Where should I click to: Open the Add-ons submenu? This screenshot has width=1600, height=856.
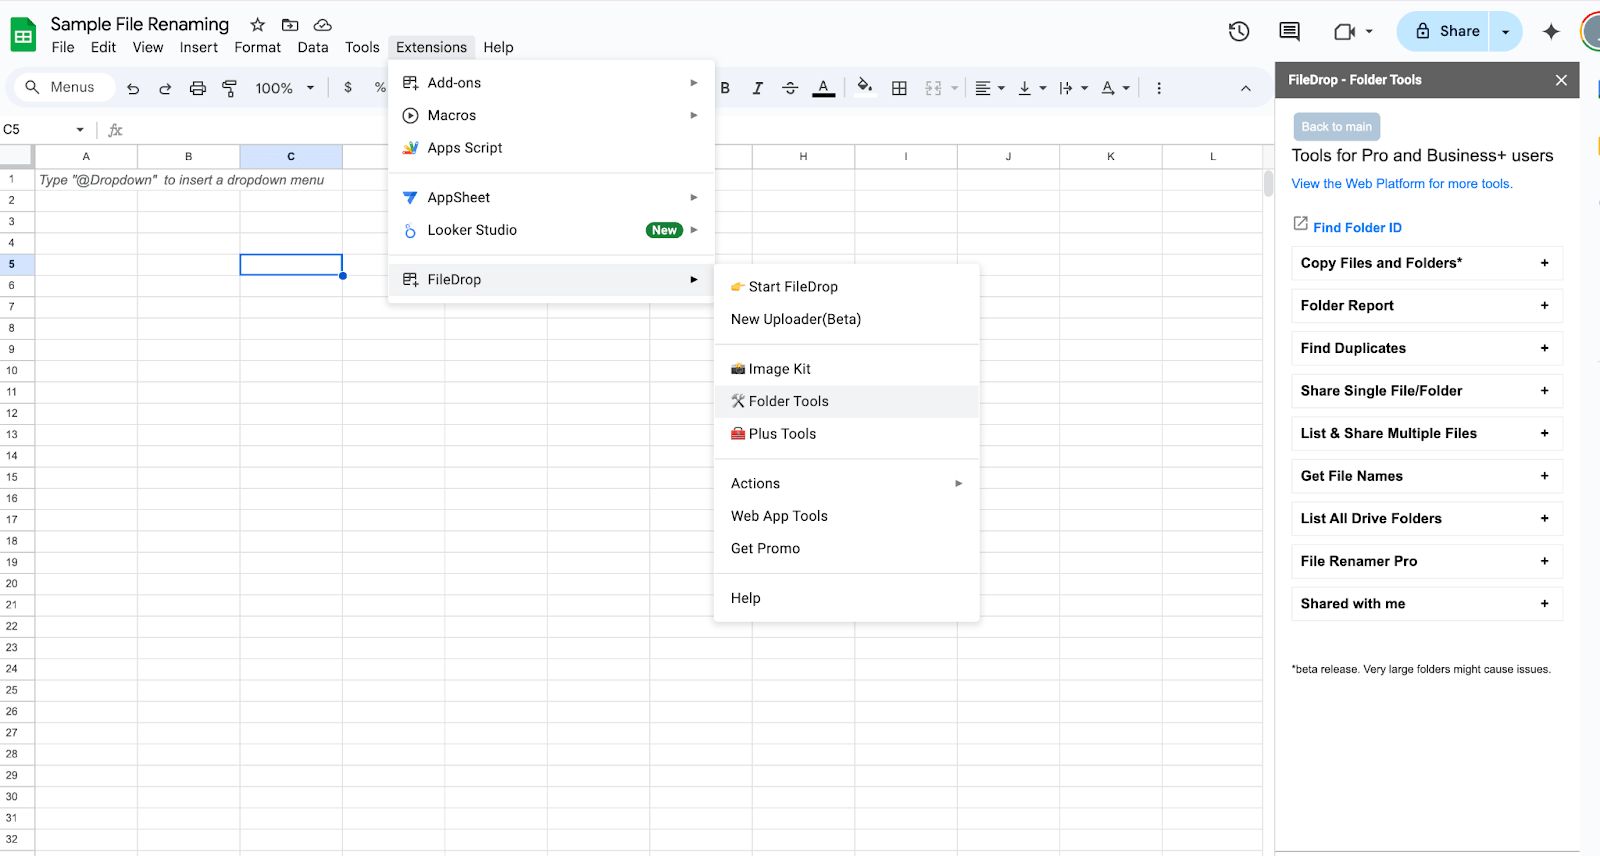click(x=551, y=83)
